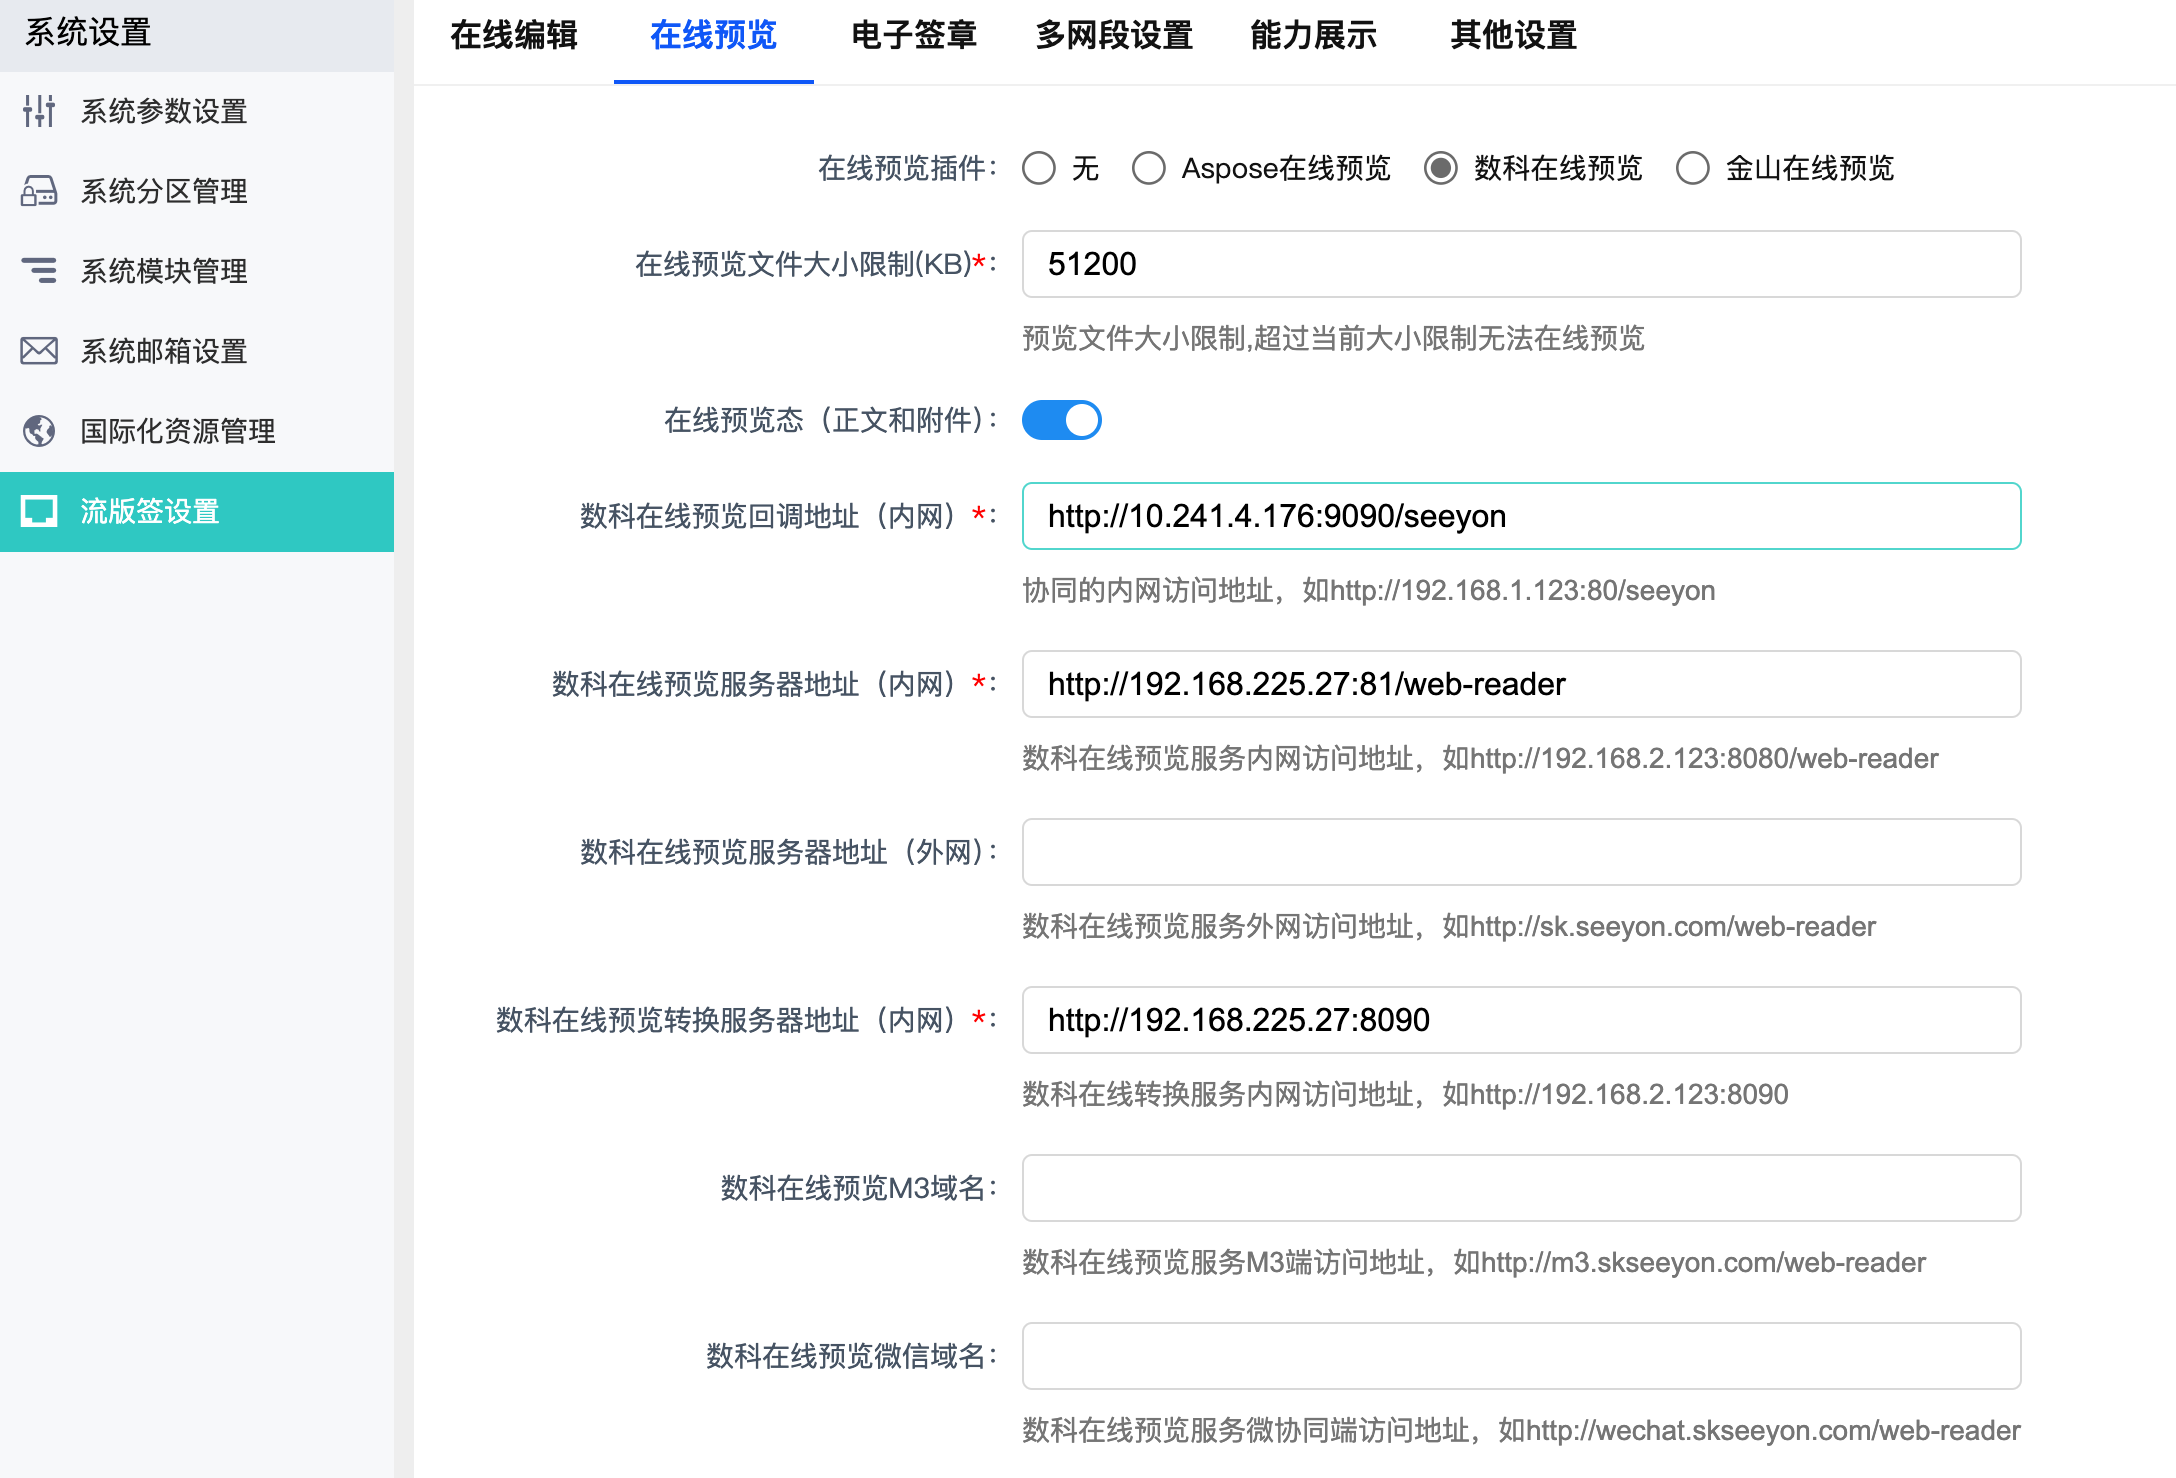Switch to the 在线编辑 tab
Viewport: 2176px width, 1478px height.
514,36
